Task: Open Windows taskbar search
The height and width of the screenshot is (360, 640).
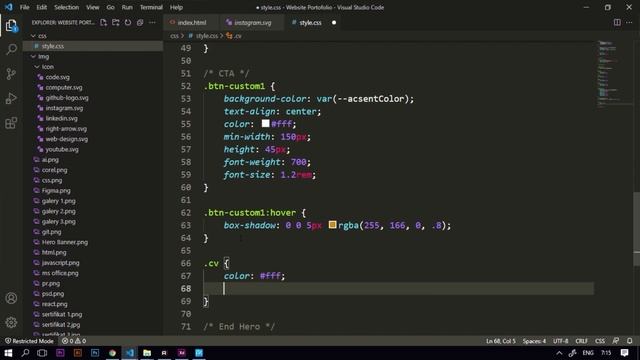Action: click(25, 353)
